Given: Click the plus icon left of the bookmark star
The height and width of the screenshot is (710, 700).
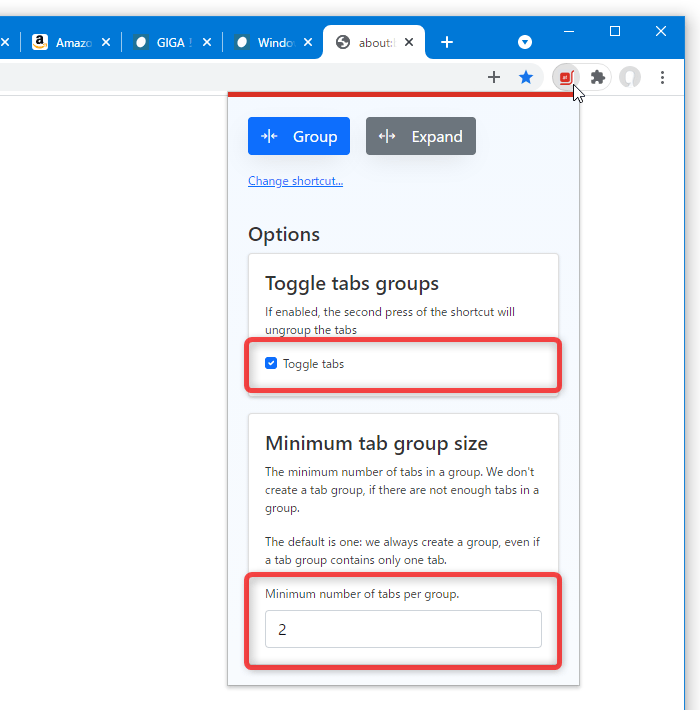Looking at the screenshot, I should point(494,77).
